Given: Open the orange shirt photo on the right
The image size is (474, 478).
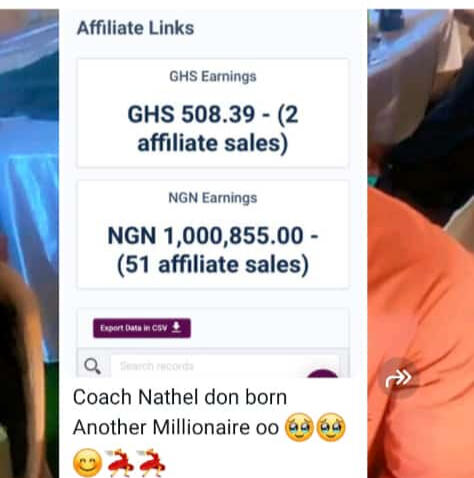Looking at the screenshot, I should coord(421,243).
